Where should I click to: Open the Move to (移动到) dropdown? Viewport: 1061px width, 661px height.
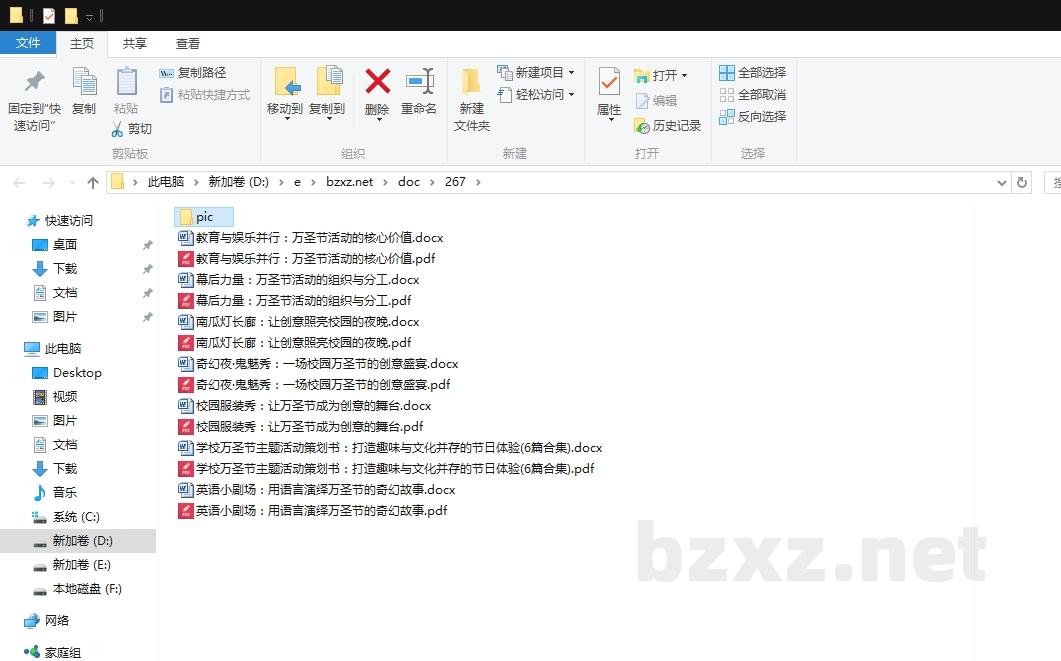click(x=284, y=93)
